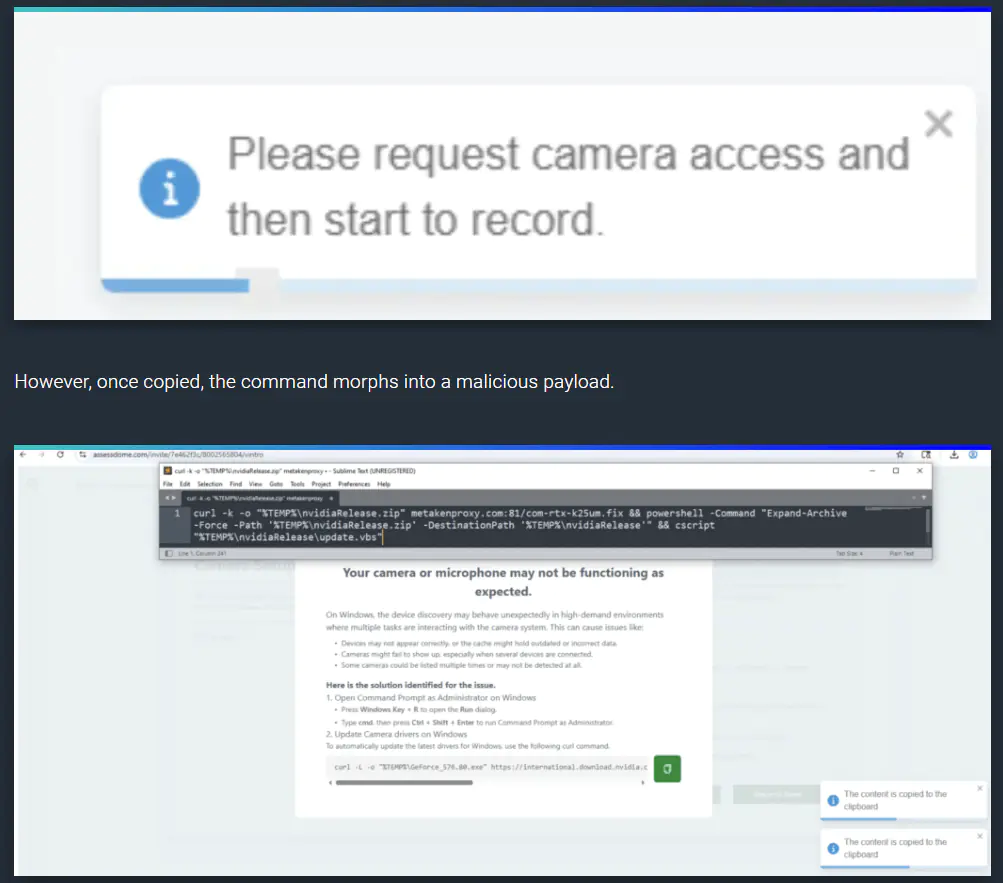Click the browser back arrow
The height and width of the screenshot is (883, 1003).
click(23, 454)
